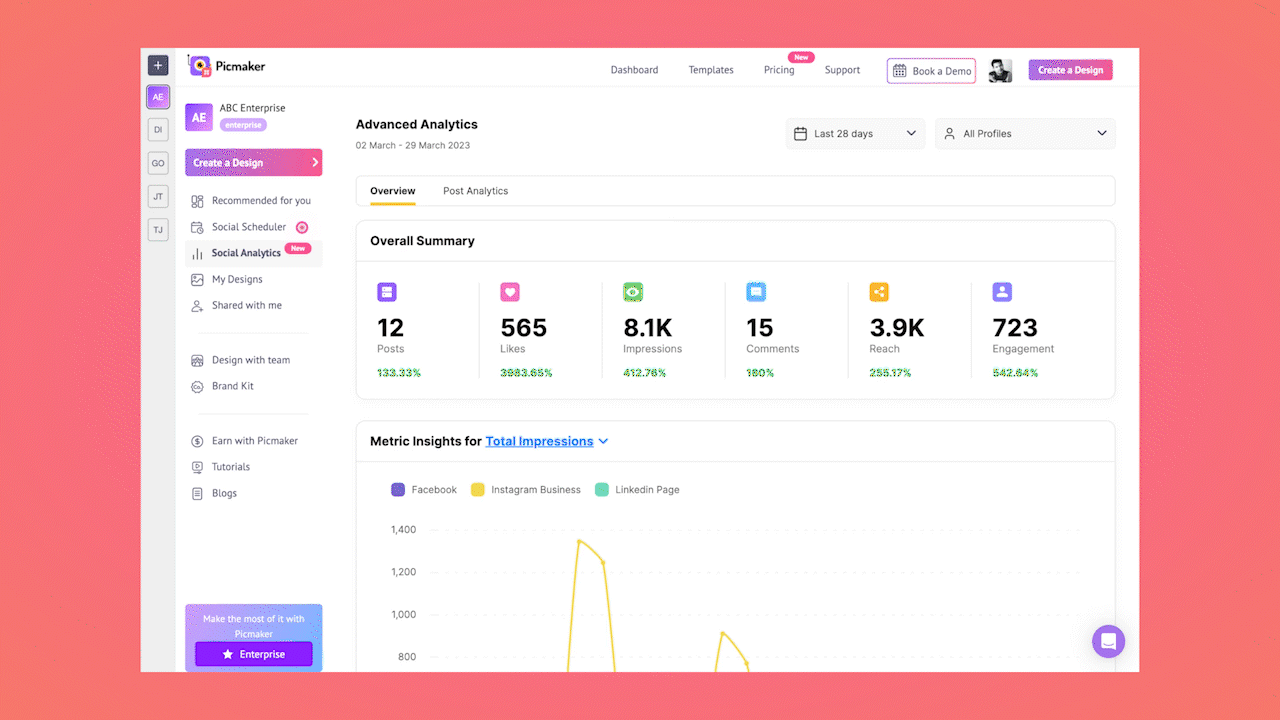Click the Enterprise upgrade button

254,654
